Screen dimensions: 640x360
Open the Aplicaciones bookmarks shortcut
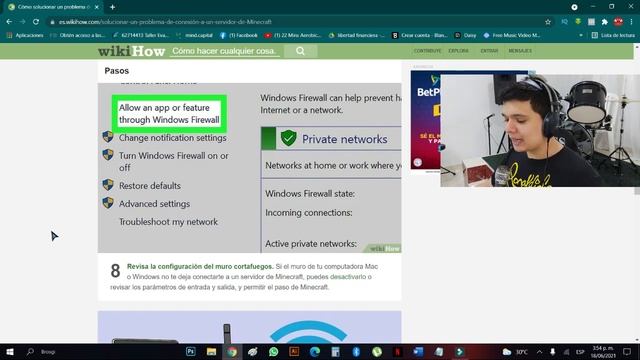point(25,36)
